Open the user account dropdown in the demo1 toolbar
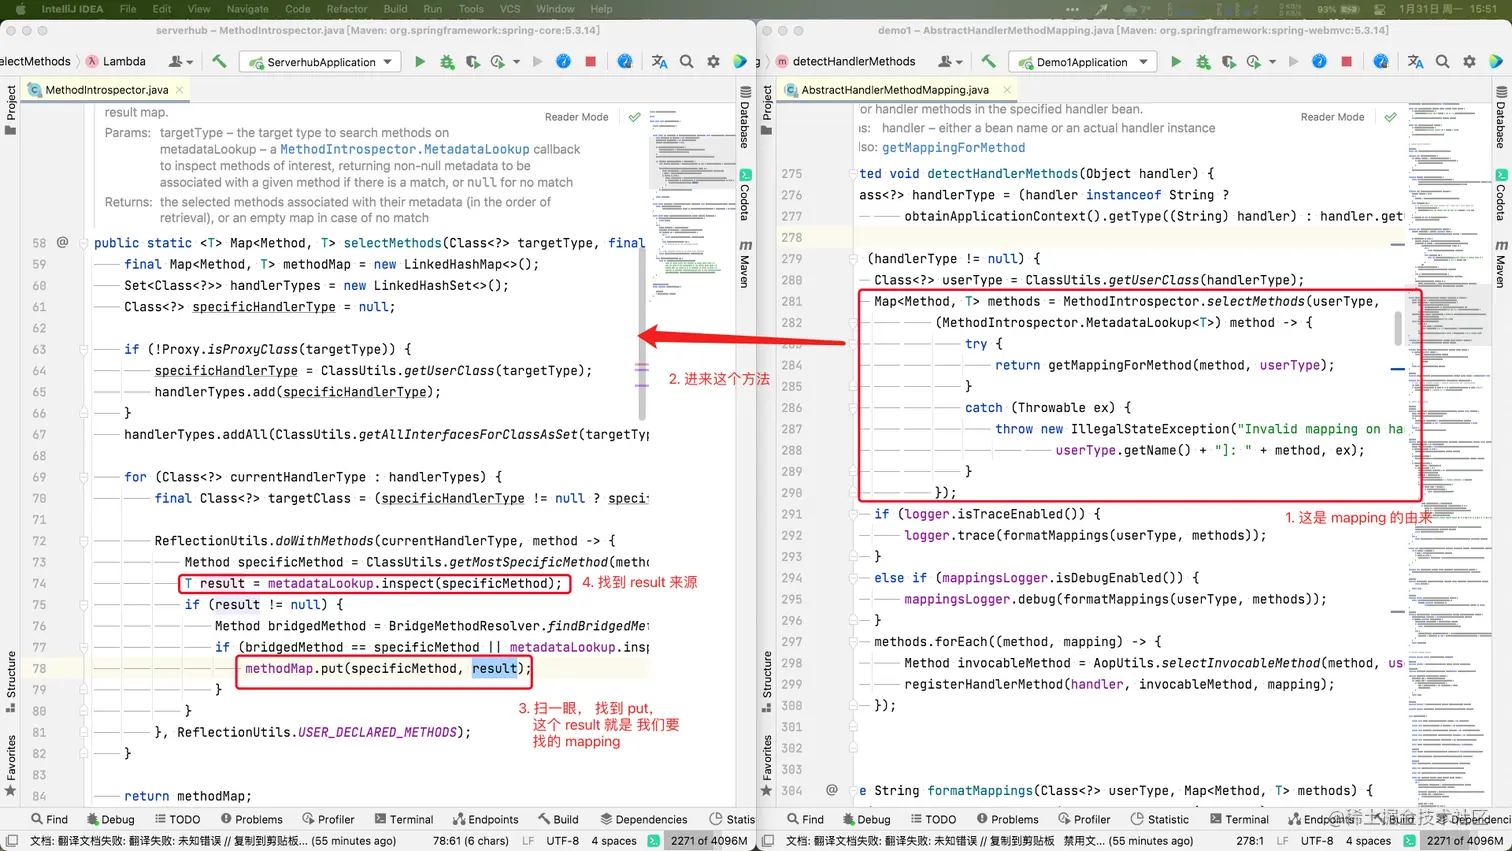Image resolution: width=1512 pixels, height=851 pixels. (950, 62)
